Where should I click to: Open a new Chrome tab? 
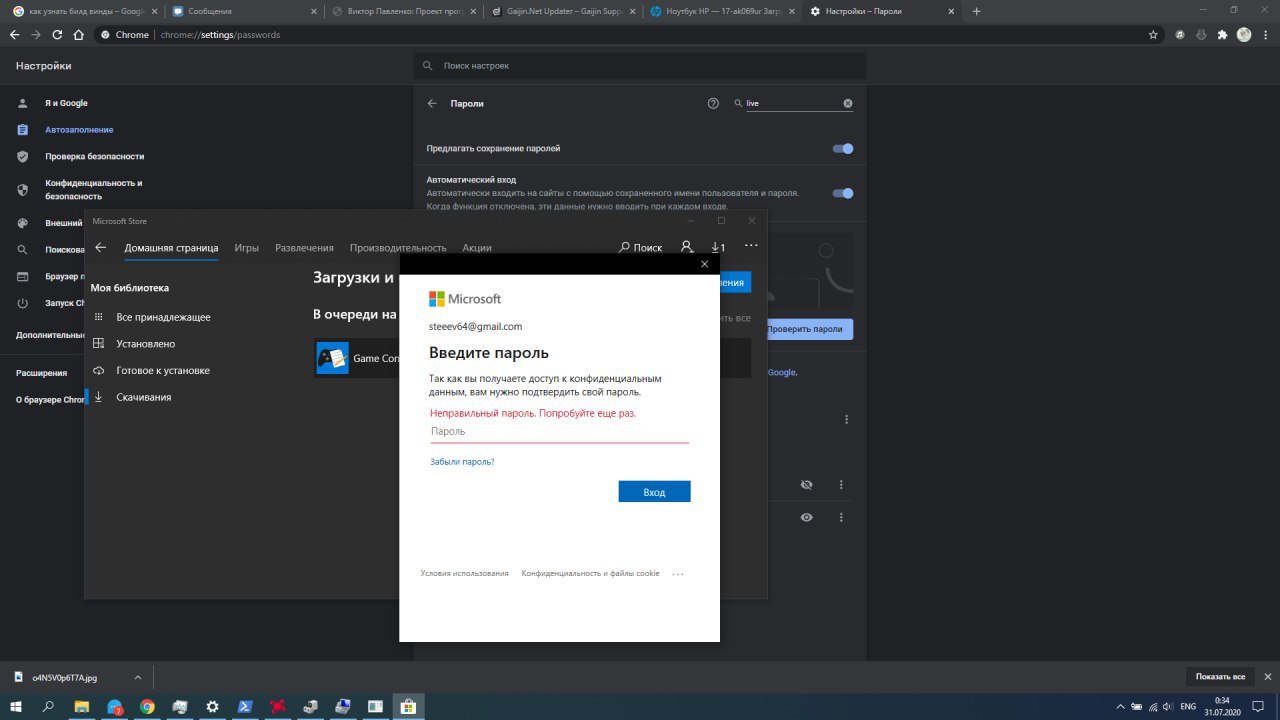pos(977,11)
